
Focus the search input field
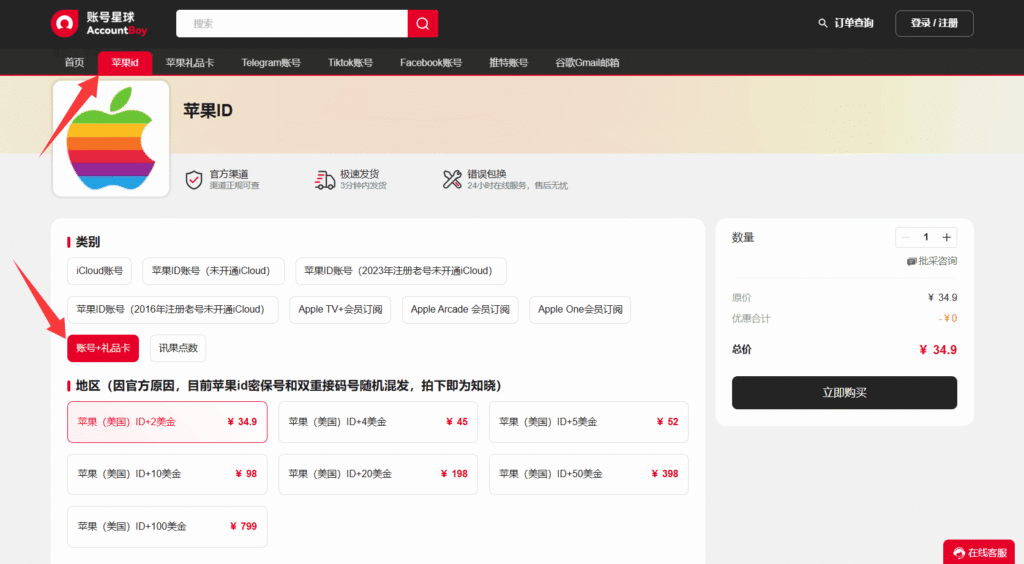coord(292,24)
